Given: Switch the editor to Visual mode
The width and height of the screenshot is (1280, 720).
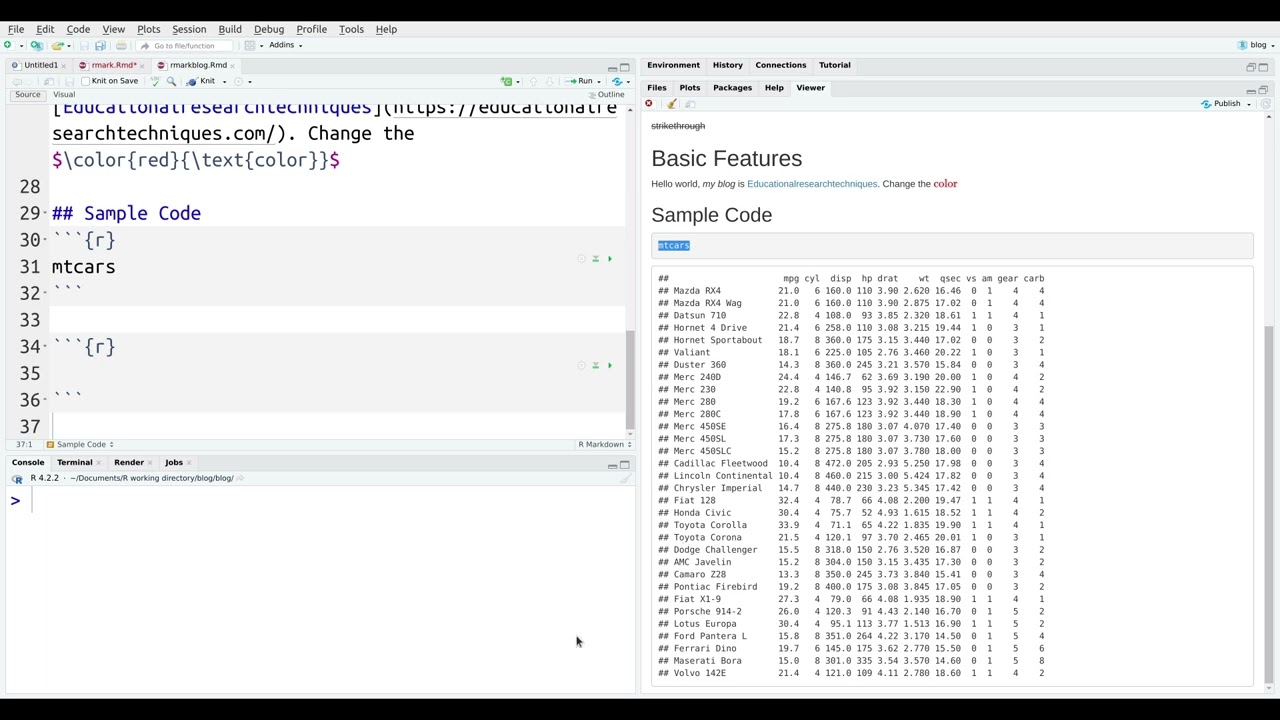Looking at the screenshot, I should click(x=64, y=95).
